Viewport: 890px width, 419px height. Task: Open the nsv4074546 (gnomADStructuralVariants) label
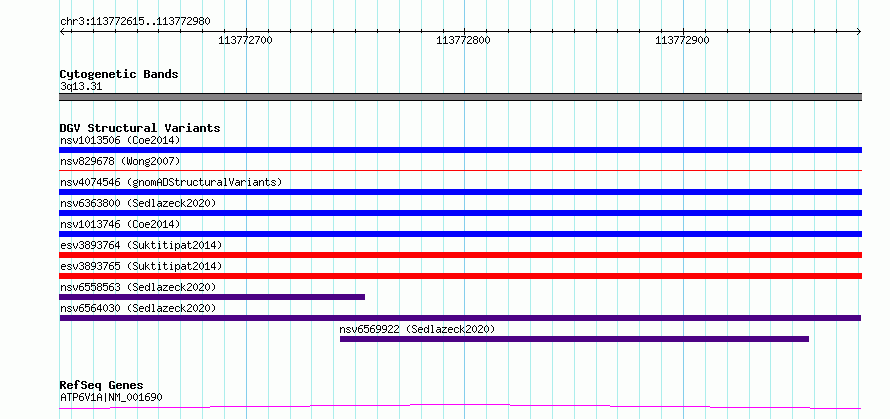tap(171, 182)
